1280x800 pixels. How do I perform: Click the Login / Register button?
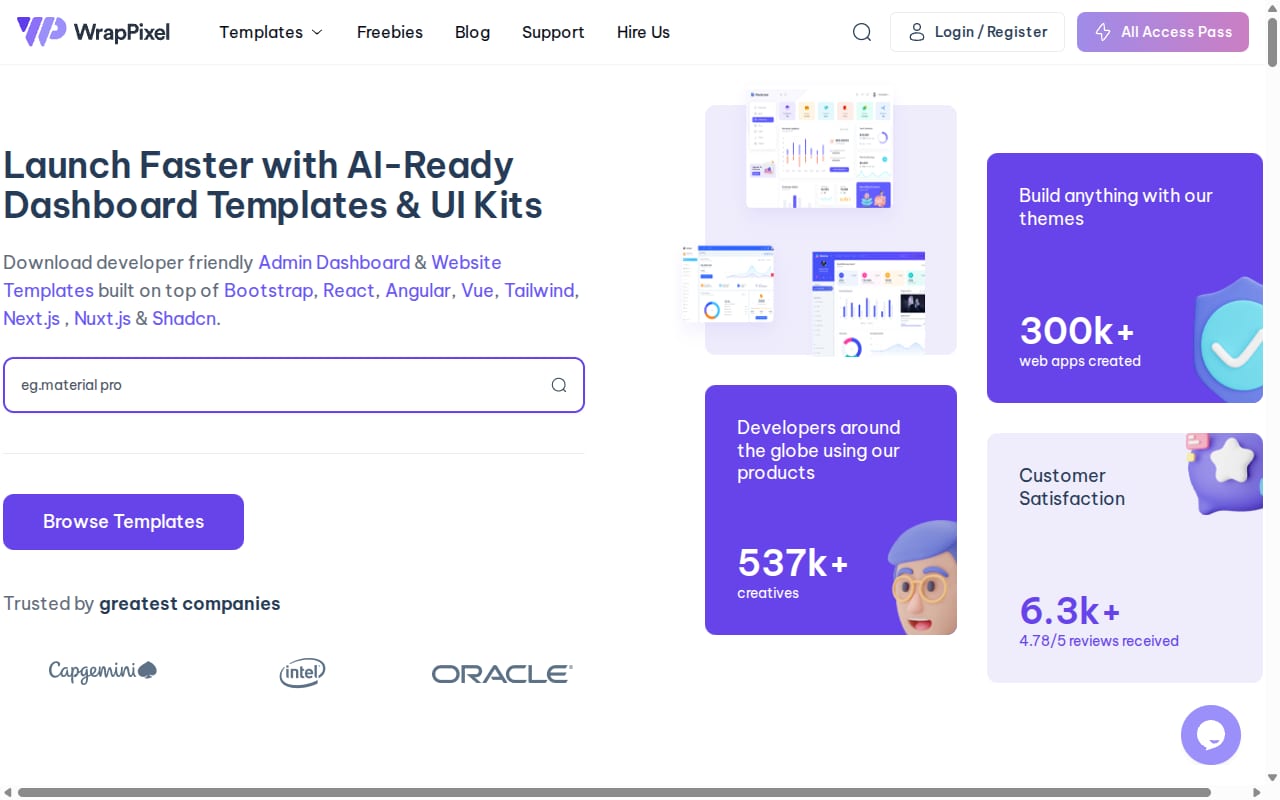coord(977,32)
